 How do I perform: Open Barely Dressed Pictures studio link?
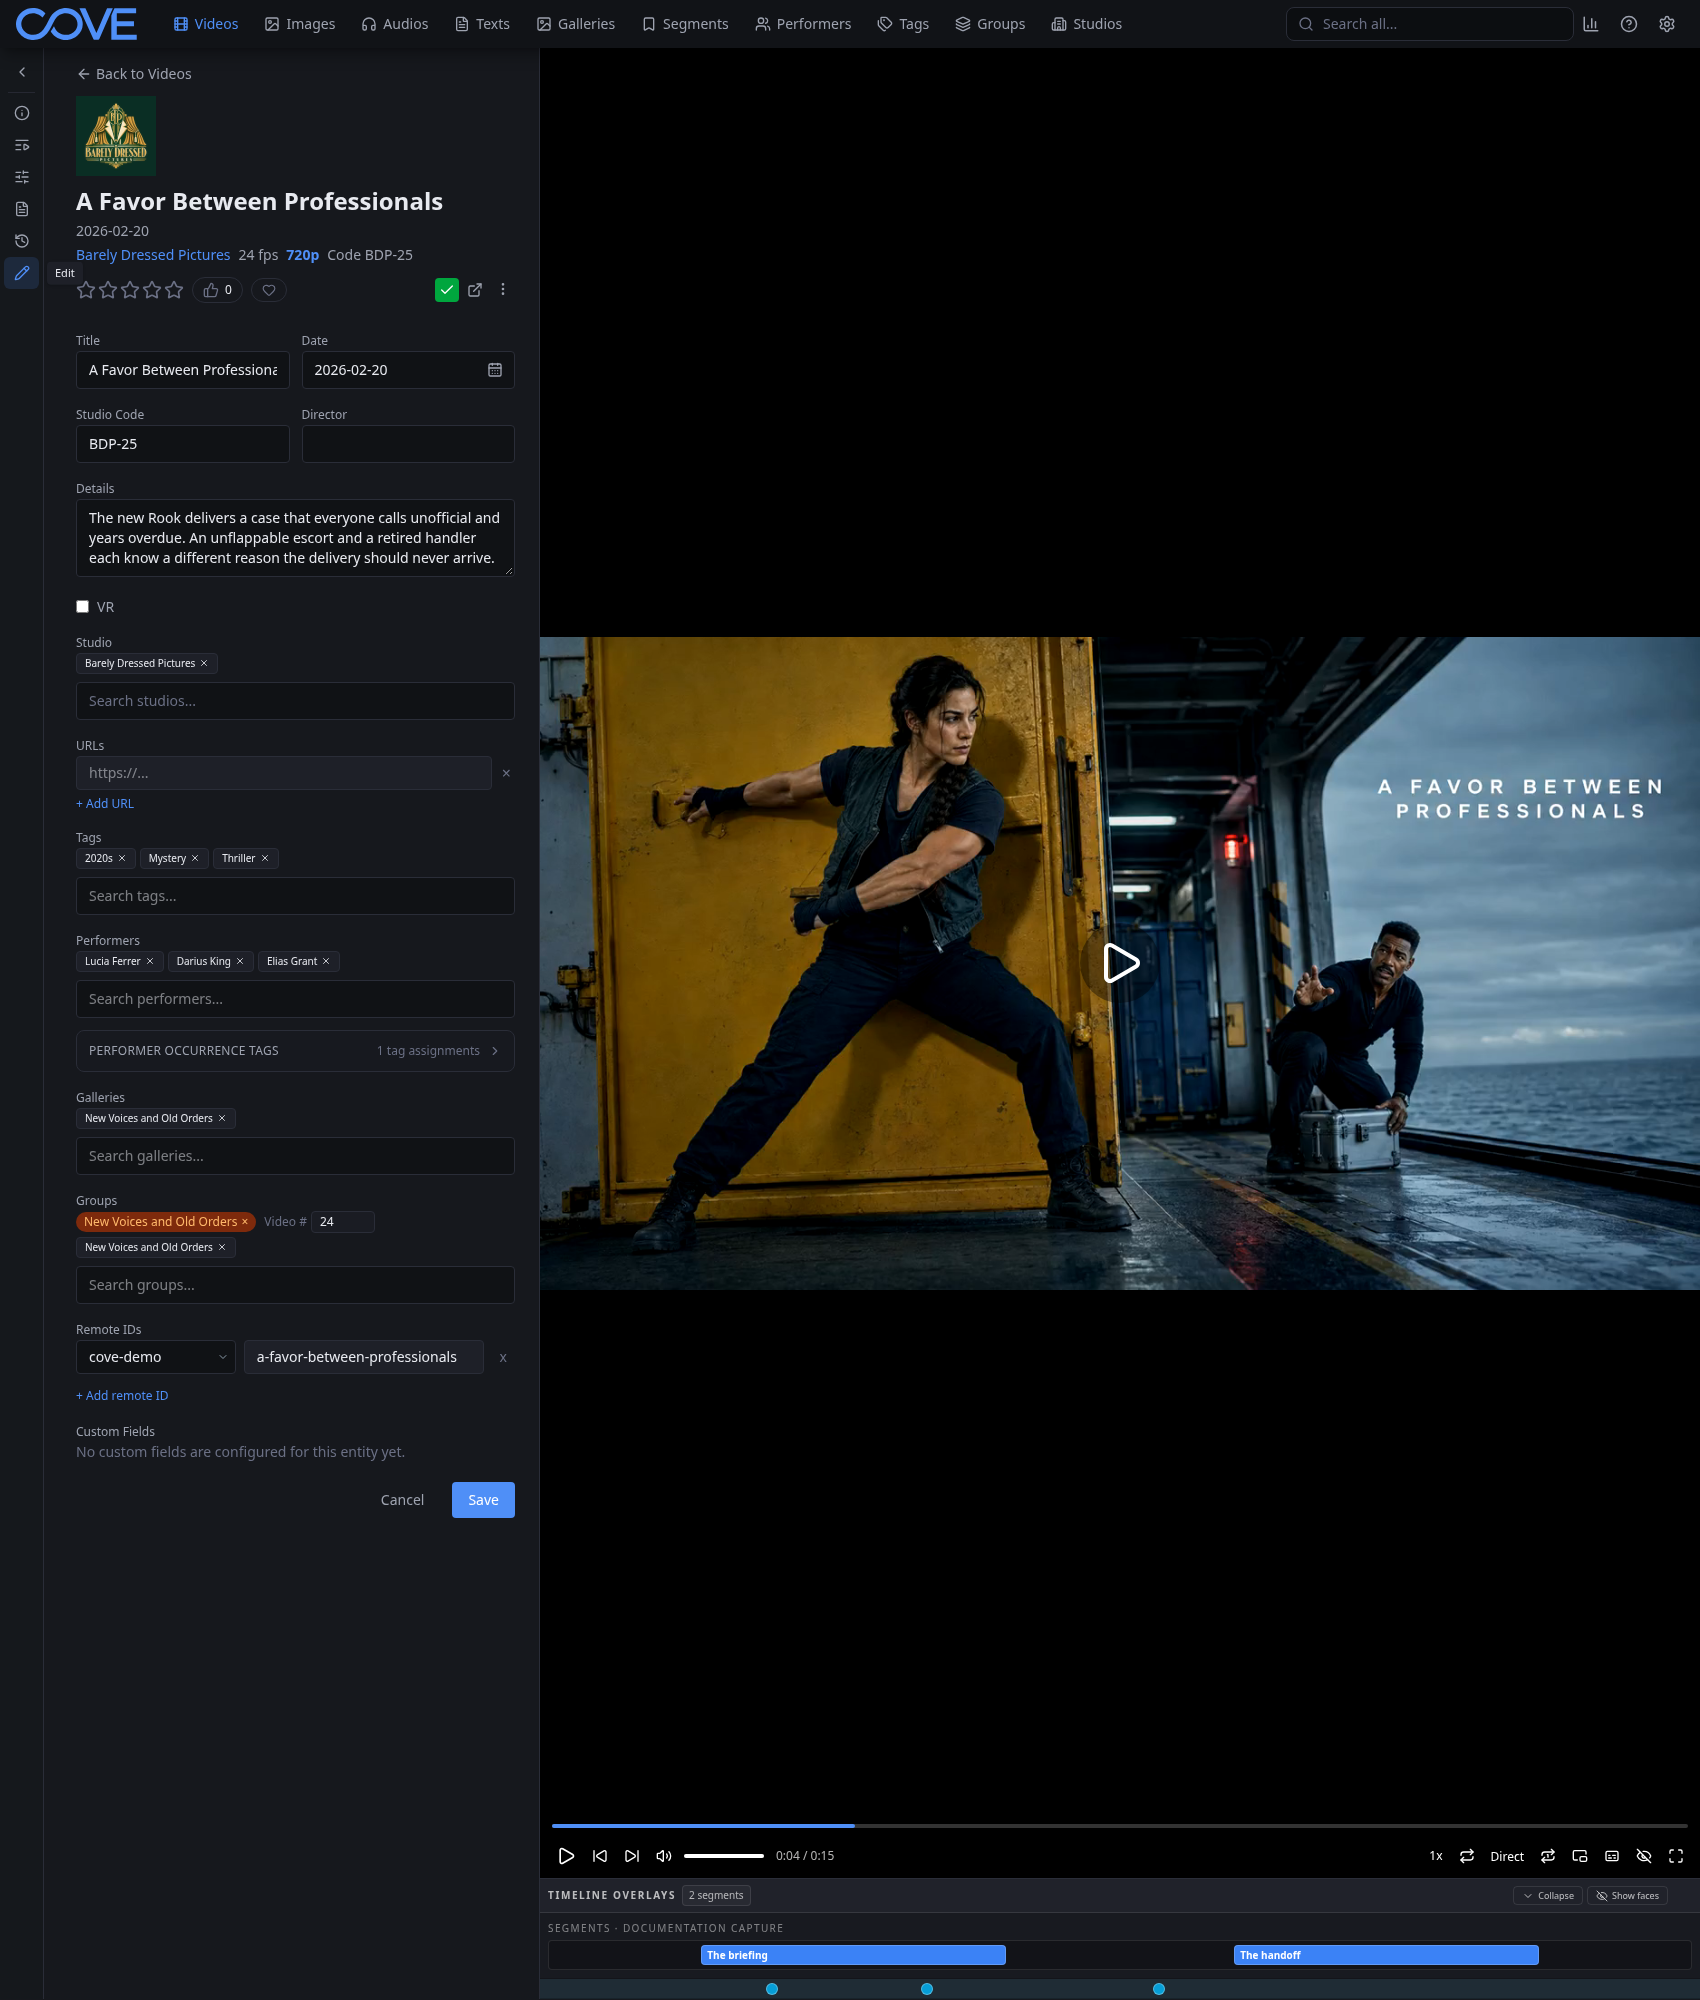coord(153,255)
